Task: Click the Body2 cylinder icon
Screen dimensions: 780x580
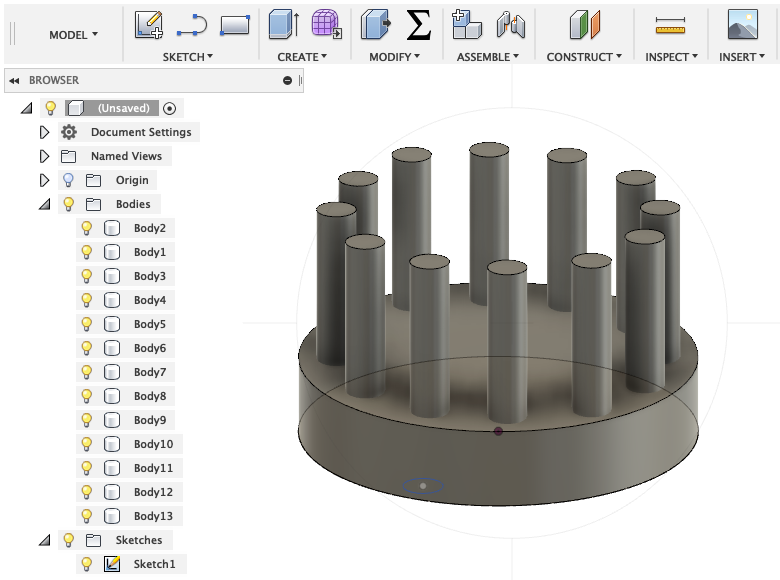Action: click(x=112, y=228)
